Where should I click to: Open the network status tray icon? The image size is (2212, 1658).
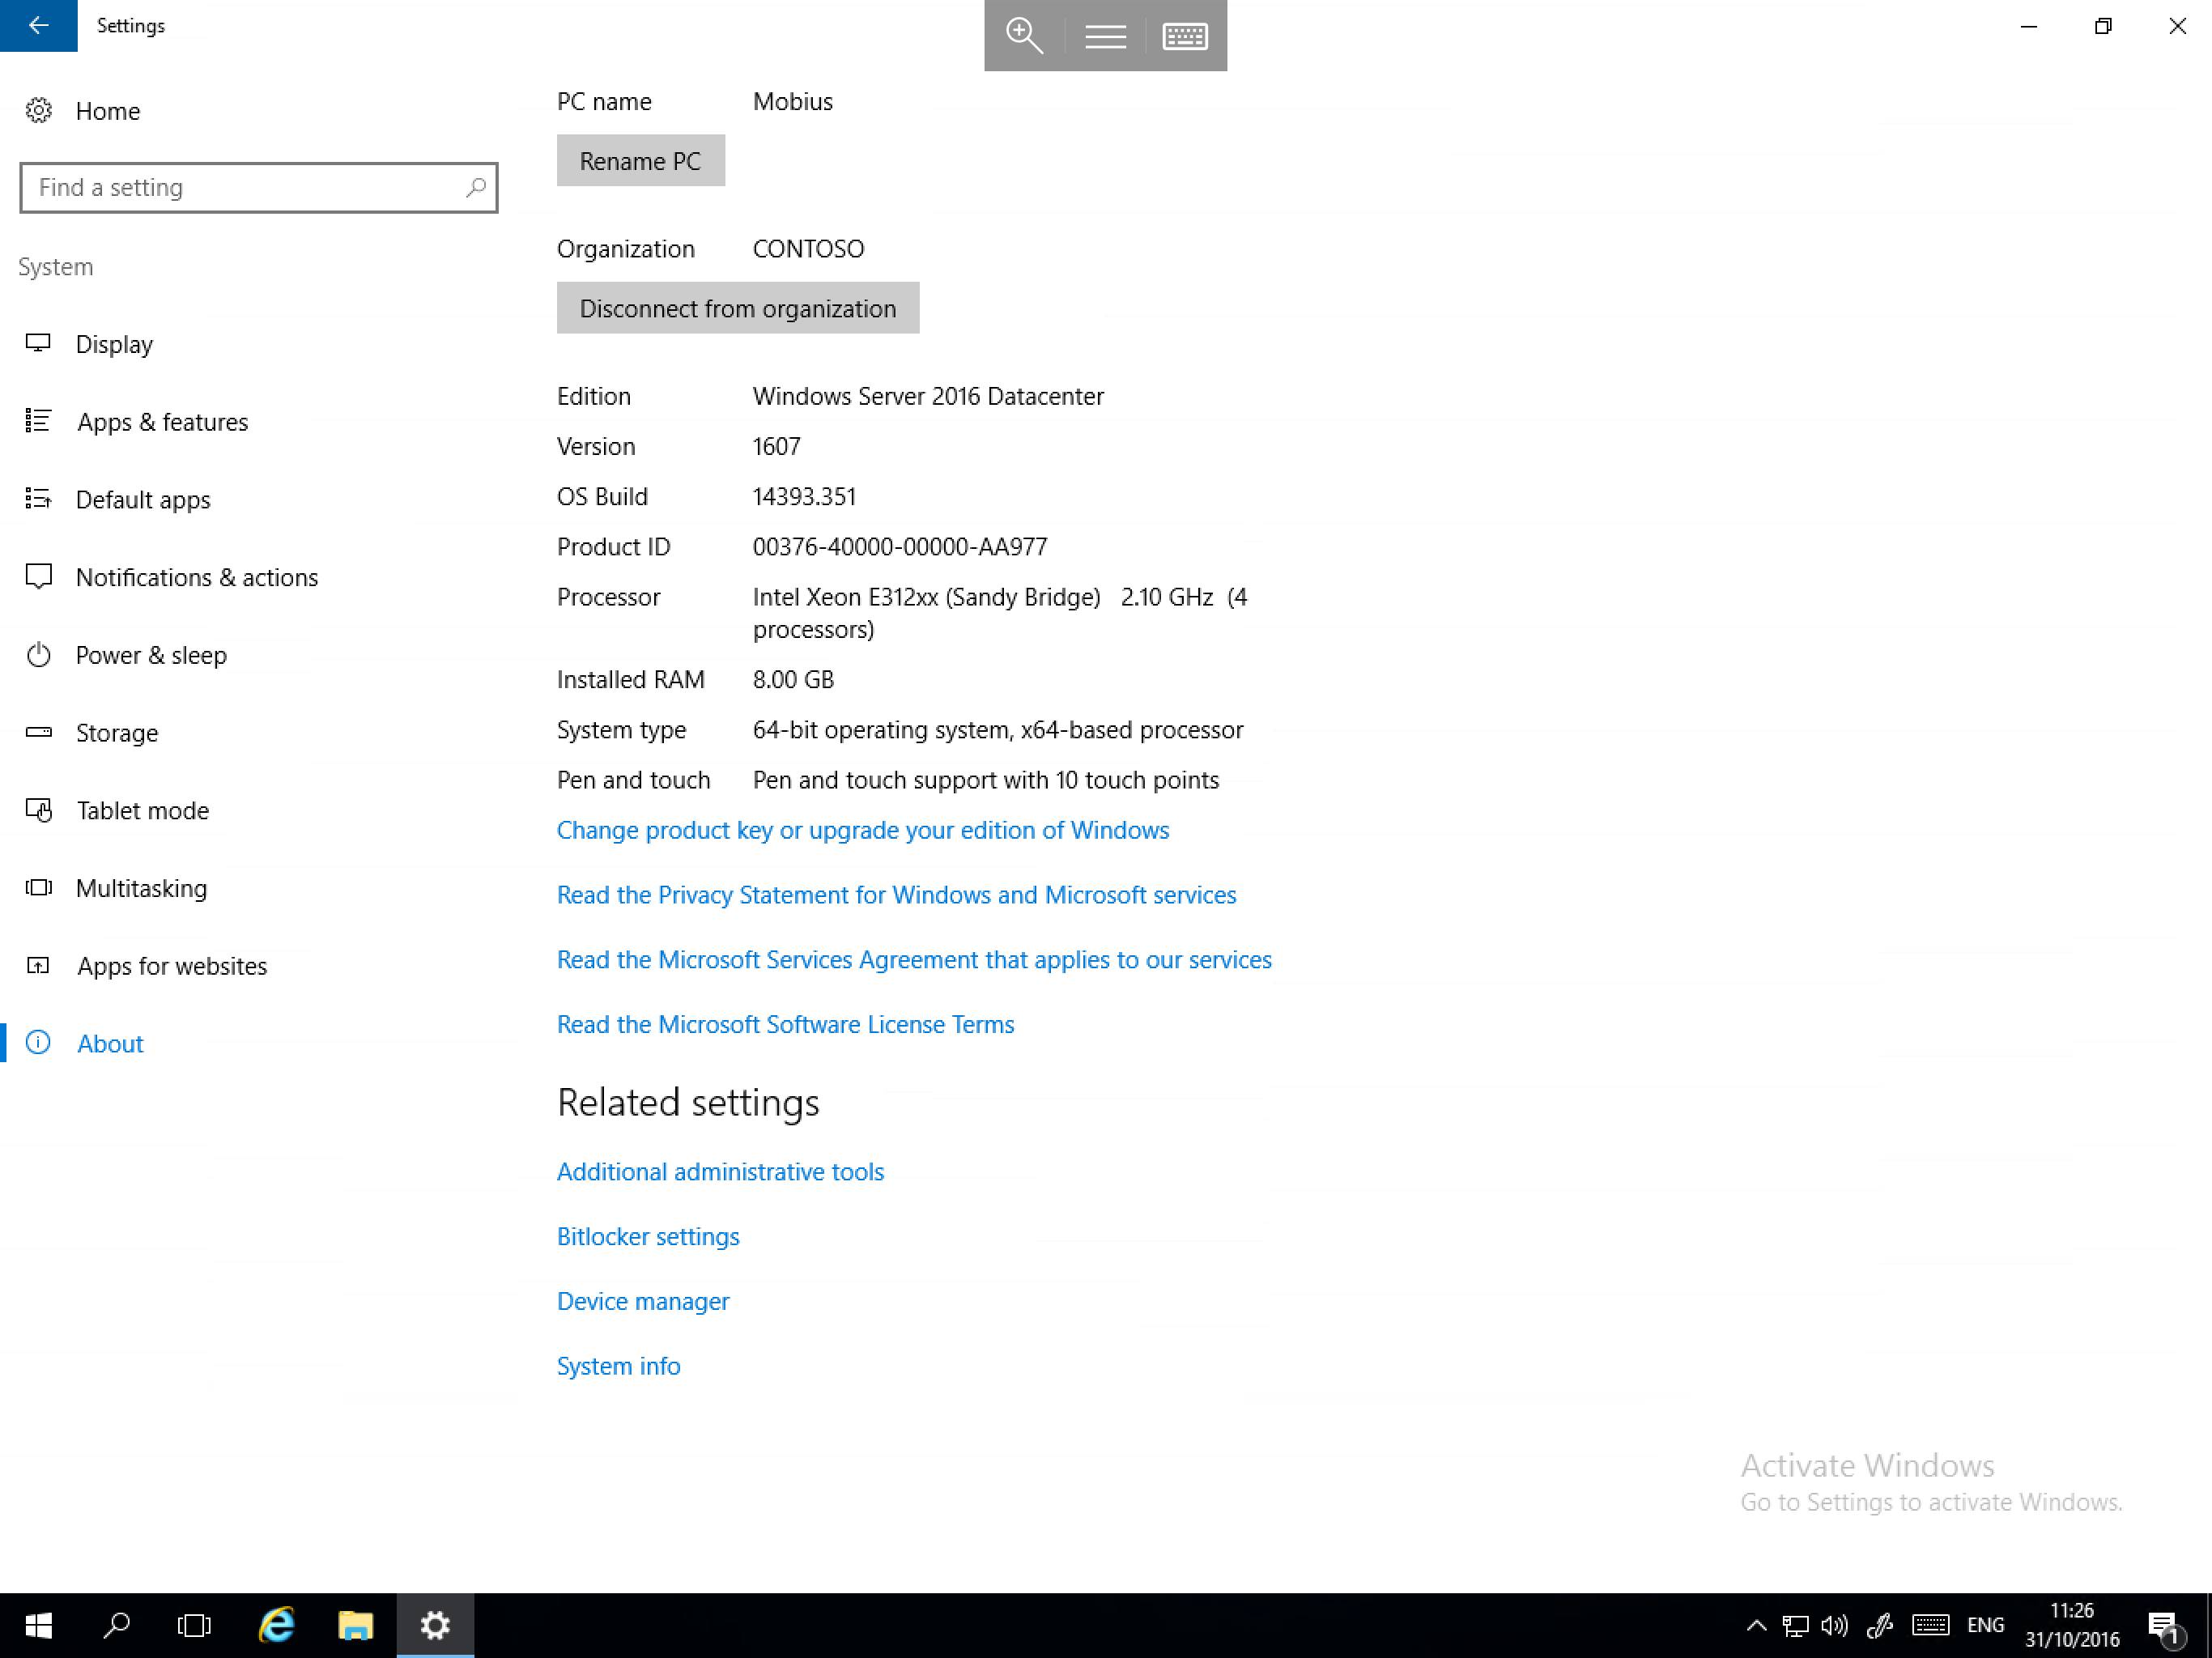click(x=1795, y=1625)
